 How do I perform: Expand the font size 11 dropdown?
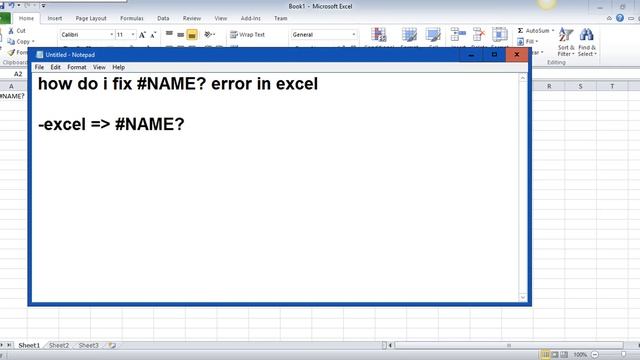133,35
